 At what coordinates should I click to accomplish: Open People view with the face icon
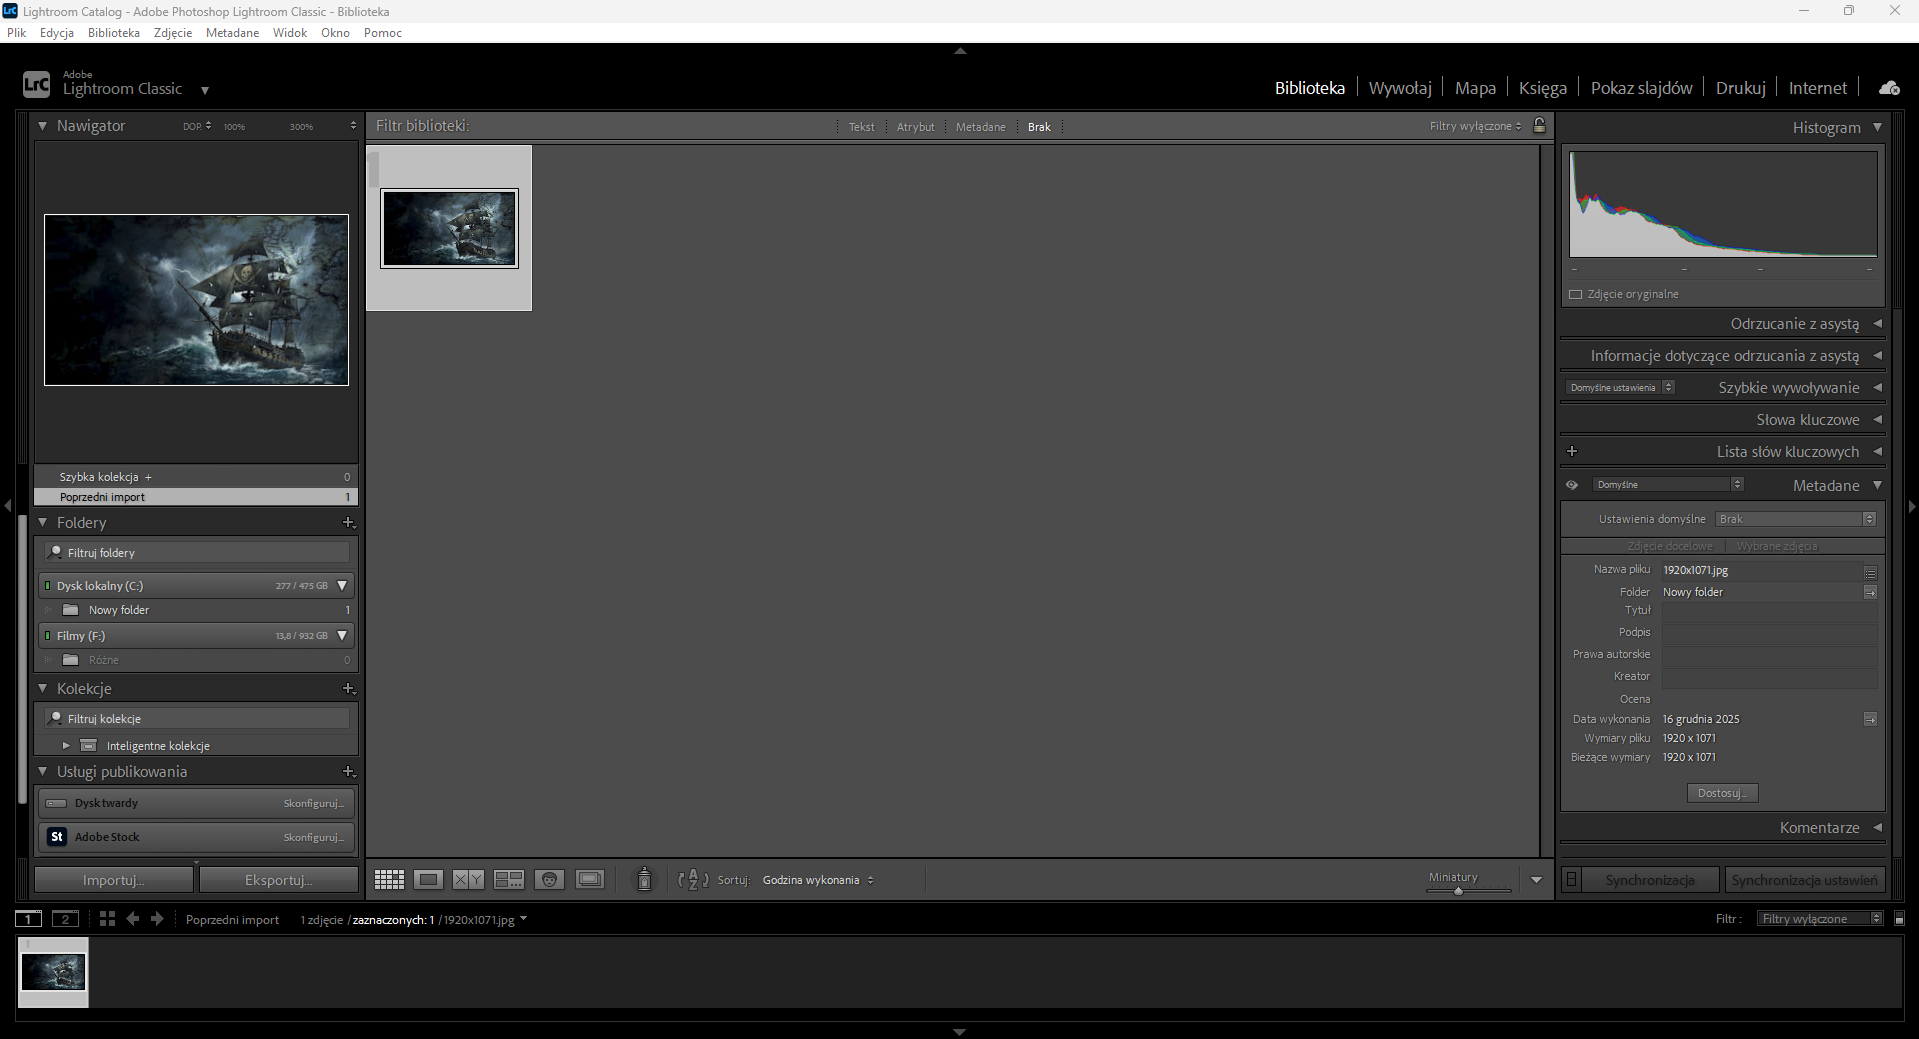pos(549,880)
